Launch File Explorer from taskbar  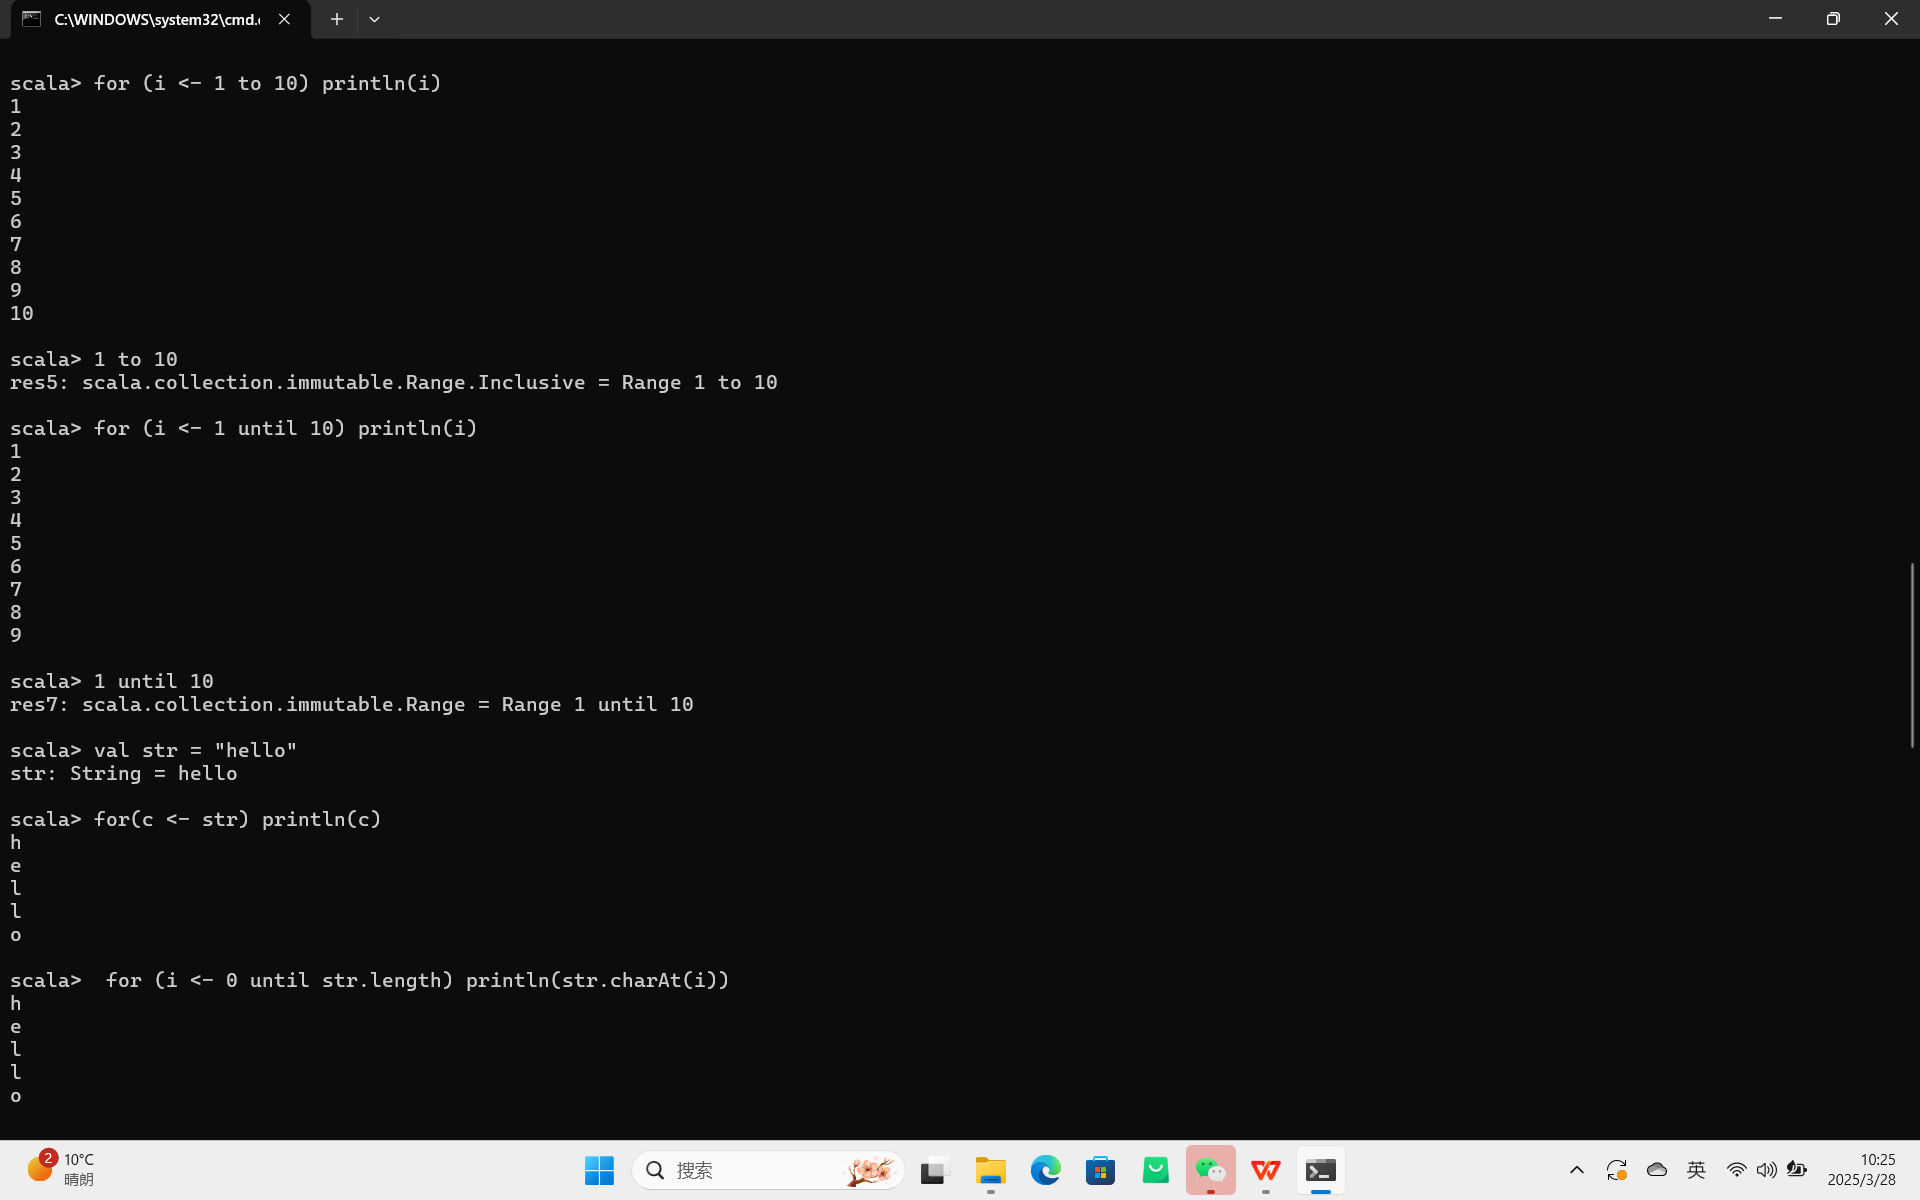[x=990, y=1170]
